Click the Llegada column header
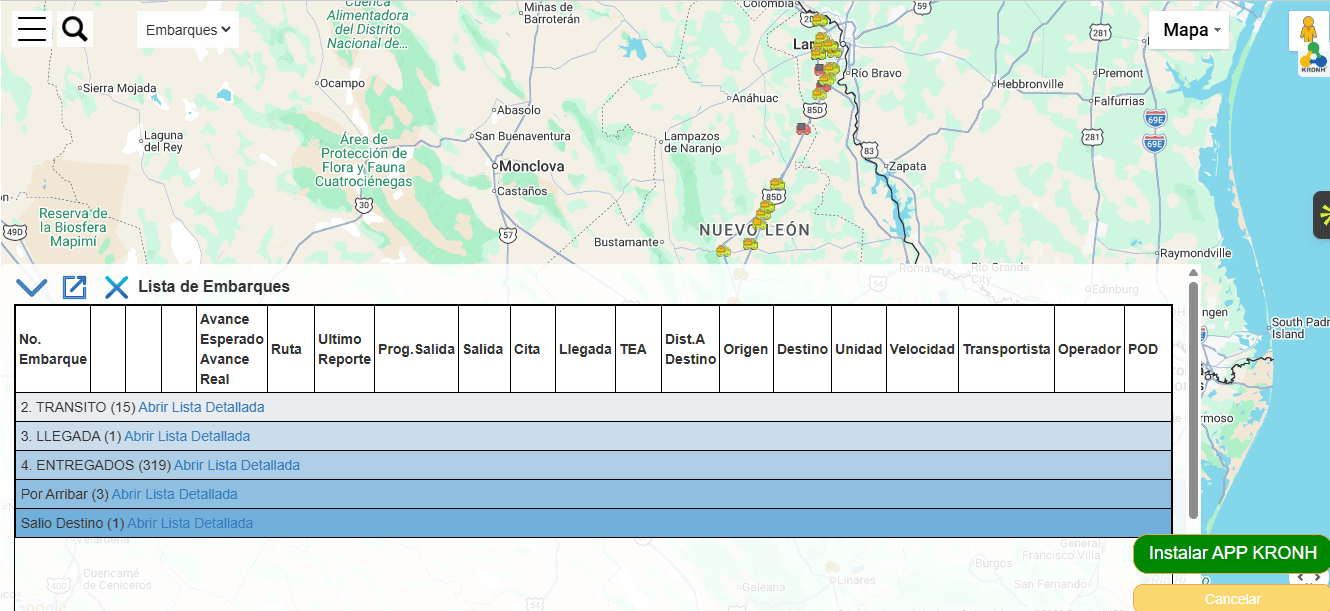The height and width of the screenshot is (611, 1330). pos(586,349)
